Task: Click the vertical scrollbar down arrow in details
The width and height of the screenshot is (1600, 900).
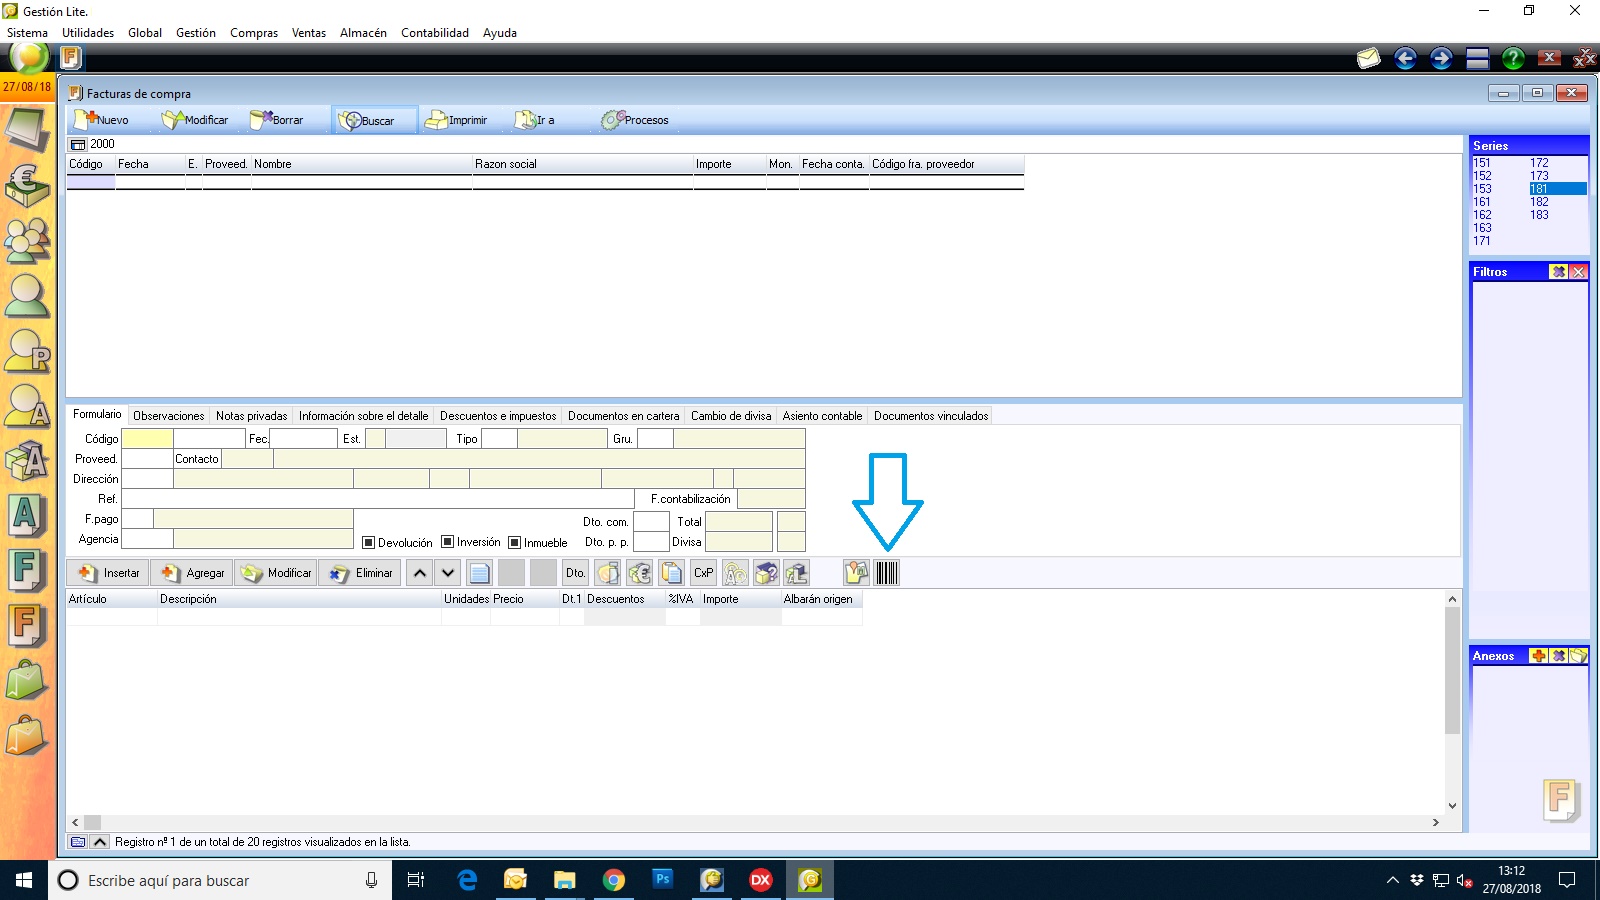Action: coord(1452,806)
